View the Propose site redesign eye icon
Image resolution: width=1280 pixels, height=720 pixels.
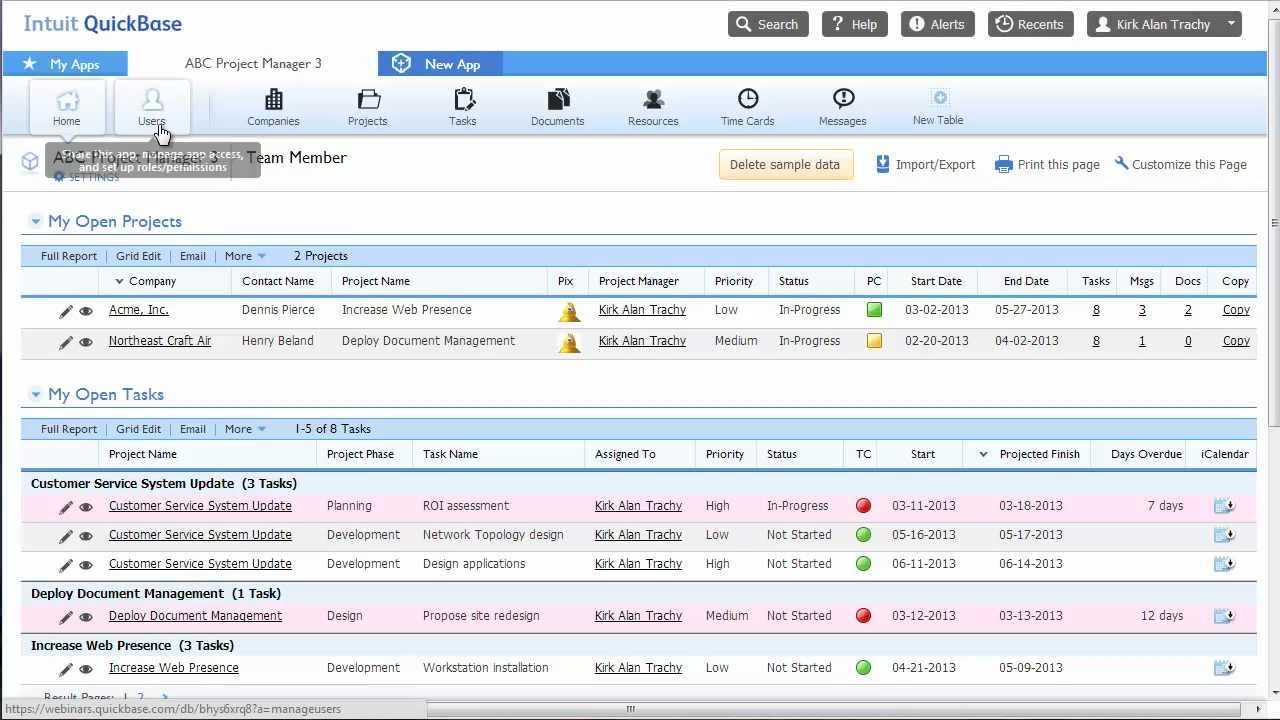(x=86, y=617)
